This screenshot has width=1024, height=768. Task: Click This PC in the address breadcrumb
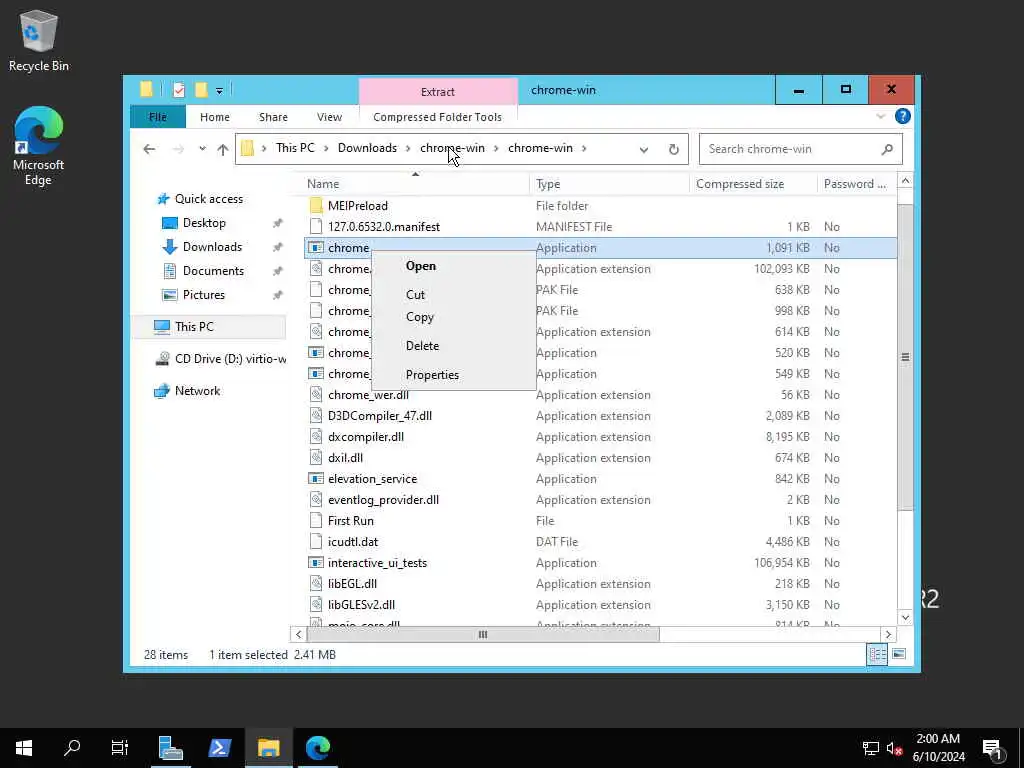click(295, 148)
